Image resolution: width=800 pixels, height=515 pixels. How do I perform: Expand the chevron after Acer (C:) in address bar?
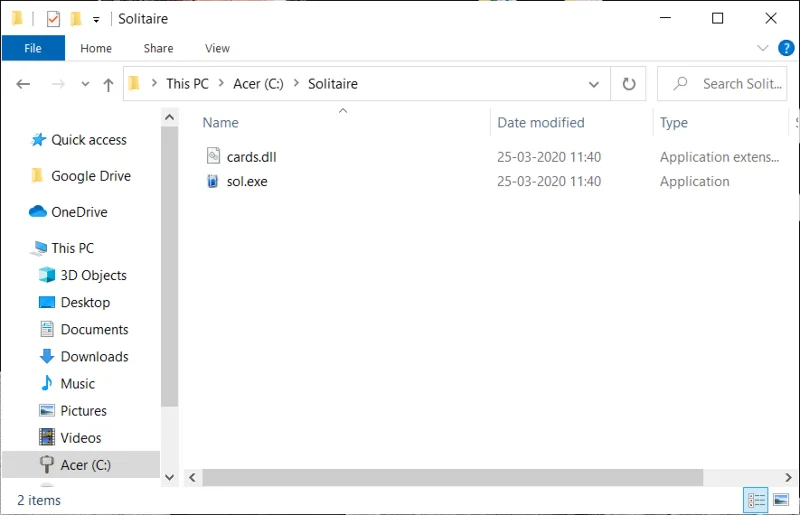click(295, 83)
